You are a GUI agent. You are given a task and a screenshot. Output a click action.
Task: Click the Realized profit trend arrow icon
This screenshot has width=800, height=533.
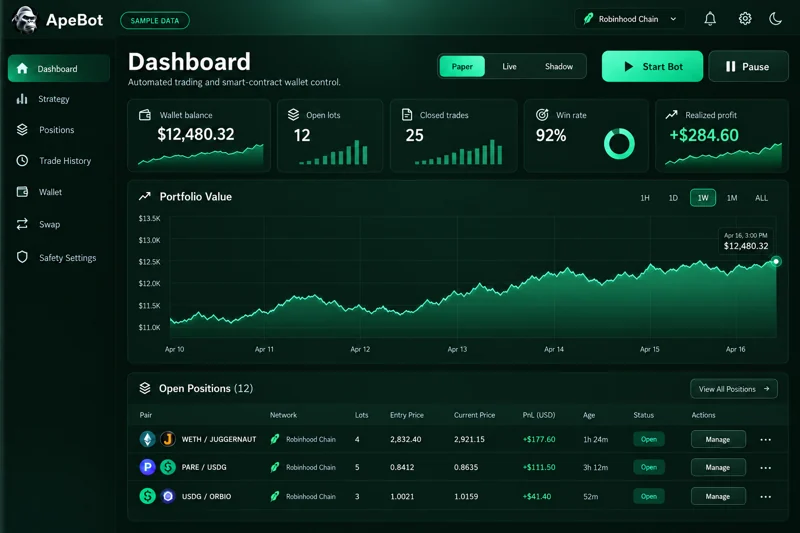click(x=671, y=115)
